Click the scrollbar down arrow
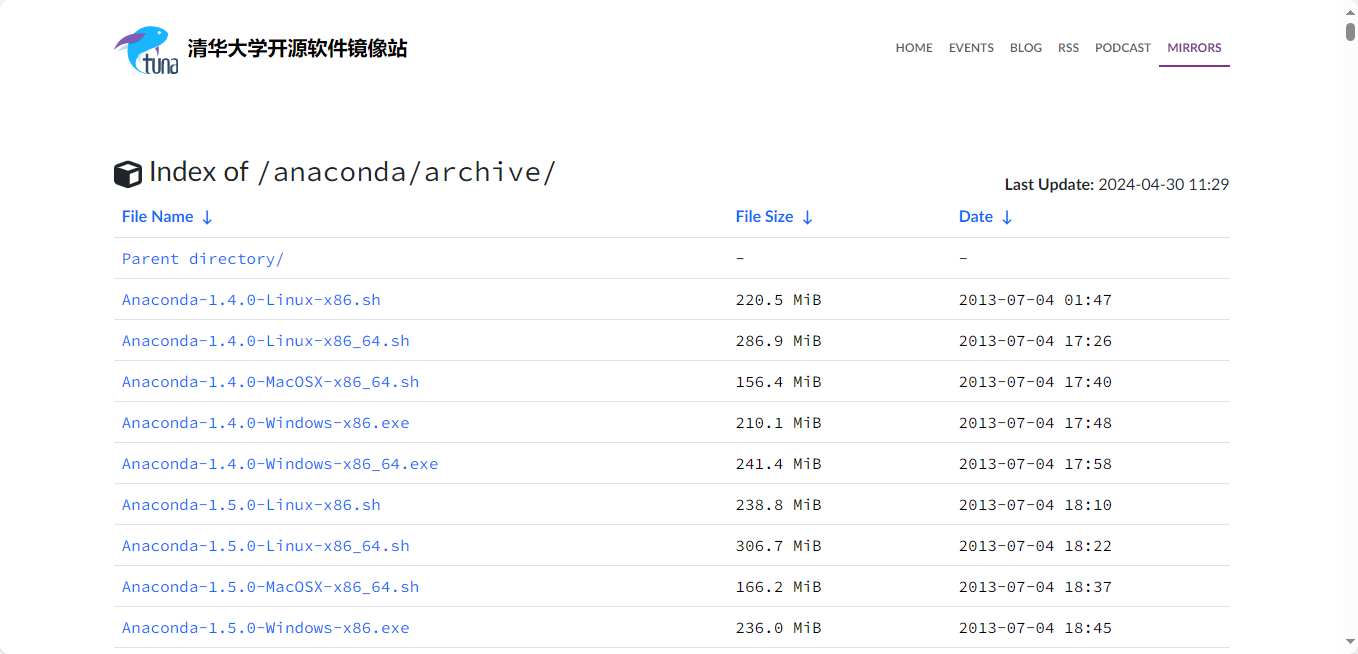This screenshot has width=1358, height=654. [1350, 643]
